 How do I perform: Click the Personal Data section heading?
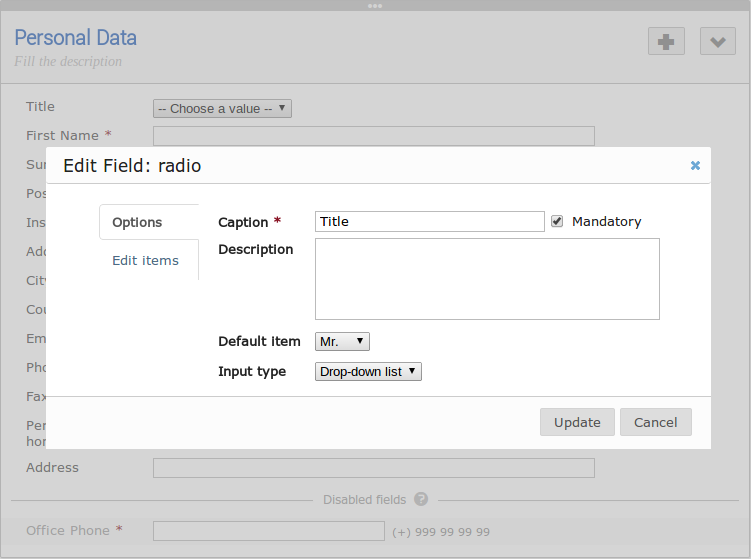point(76,38)
